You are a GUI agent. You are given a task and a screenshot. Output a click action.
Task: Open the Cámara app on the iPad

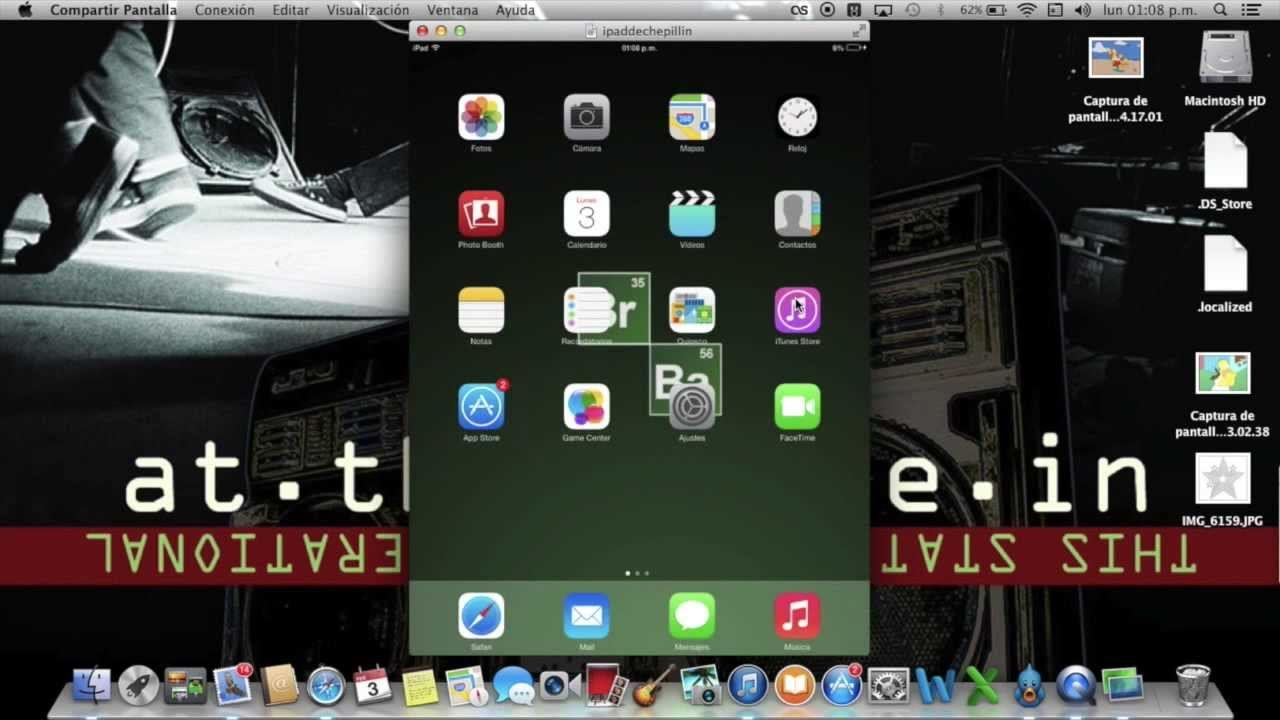586,117
